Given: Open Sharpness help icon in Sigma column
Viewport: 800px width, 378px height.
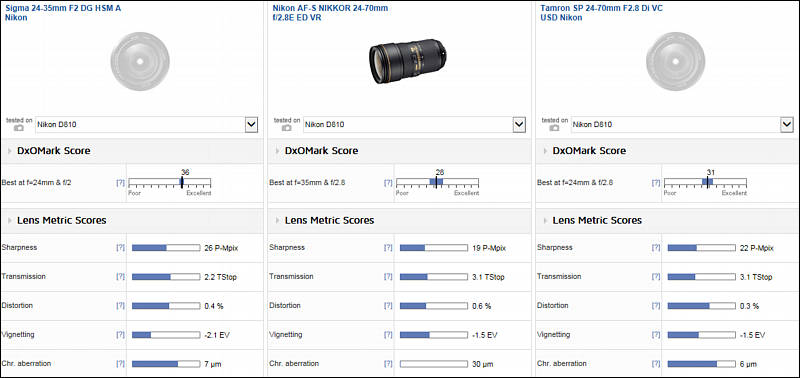Looking at the screenshot, I should tap(120, 247).
